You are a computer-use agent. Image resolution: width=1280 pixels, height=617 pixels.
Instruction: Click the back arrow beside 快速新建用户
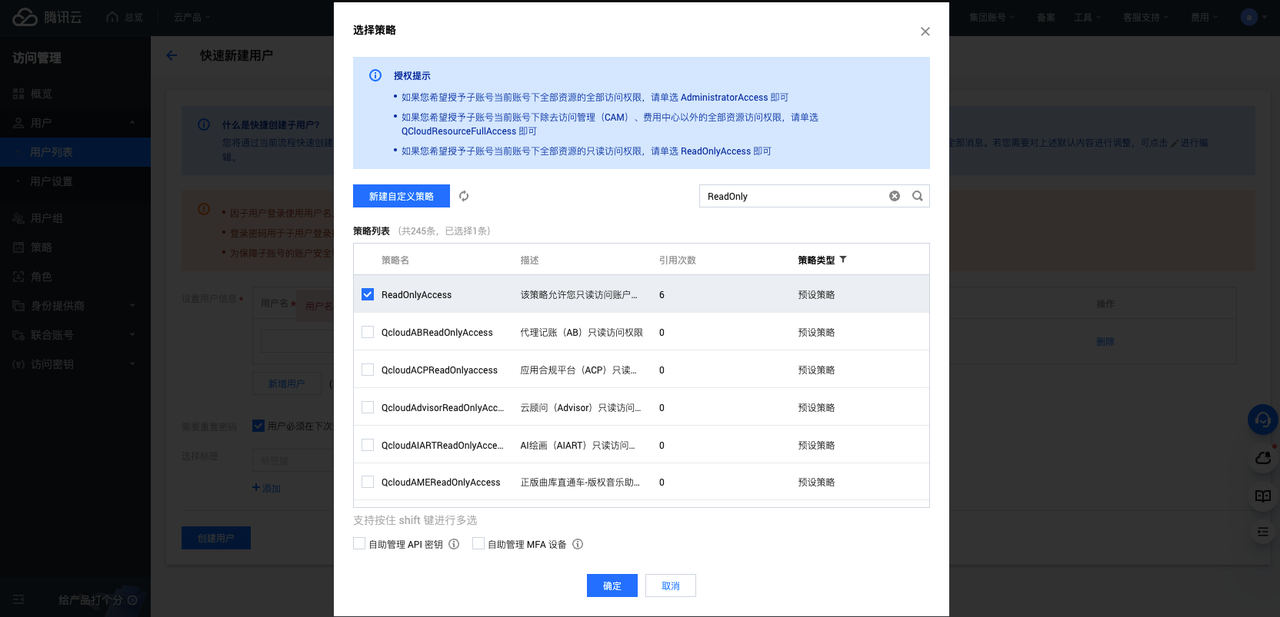[x=172, y=56]
